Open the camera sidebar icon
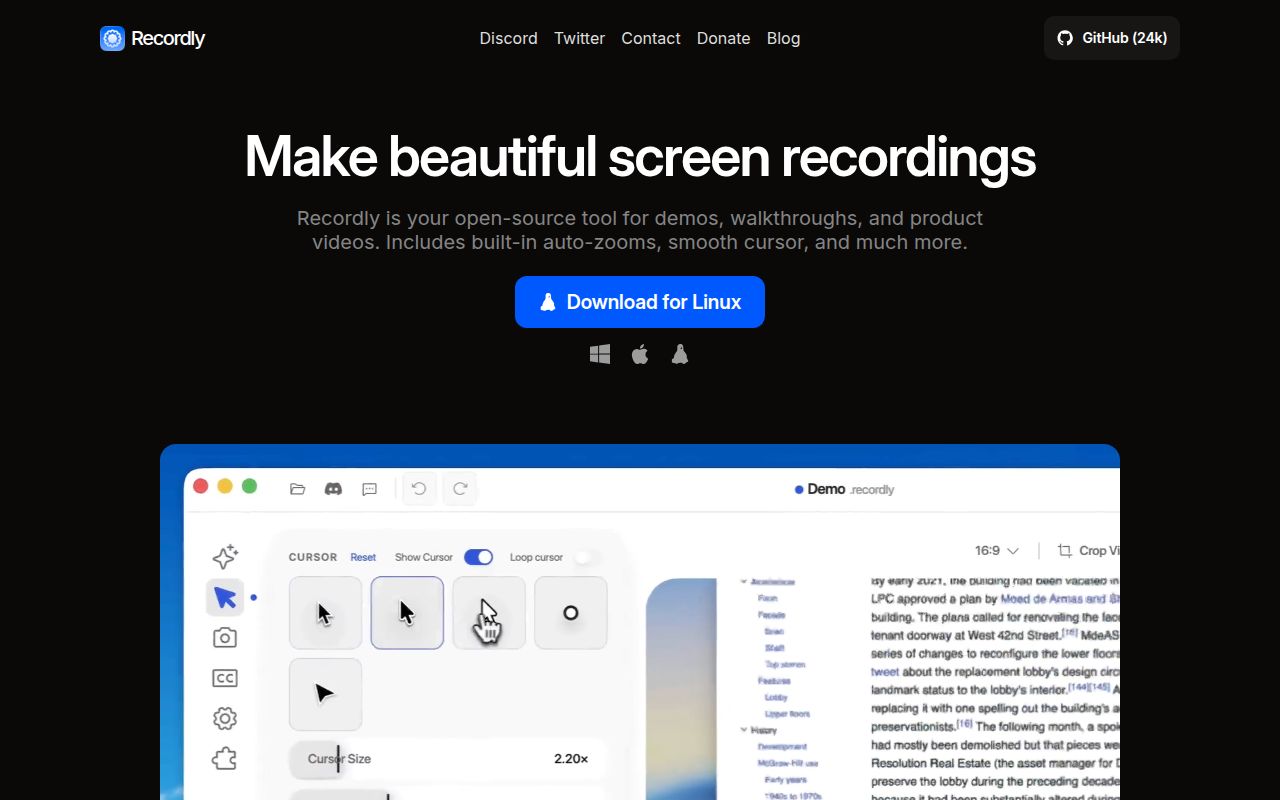The image size is (1280, 800). click(x=225, y=637)
